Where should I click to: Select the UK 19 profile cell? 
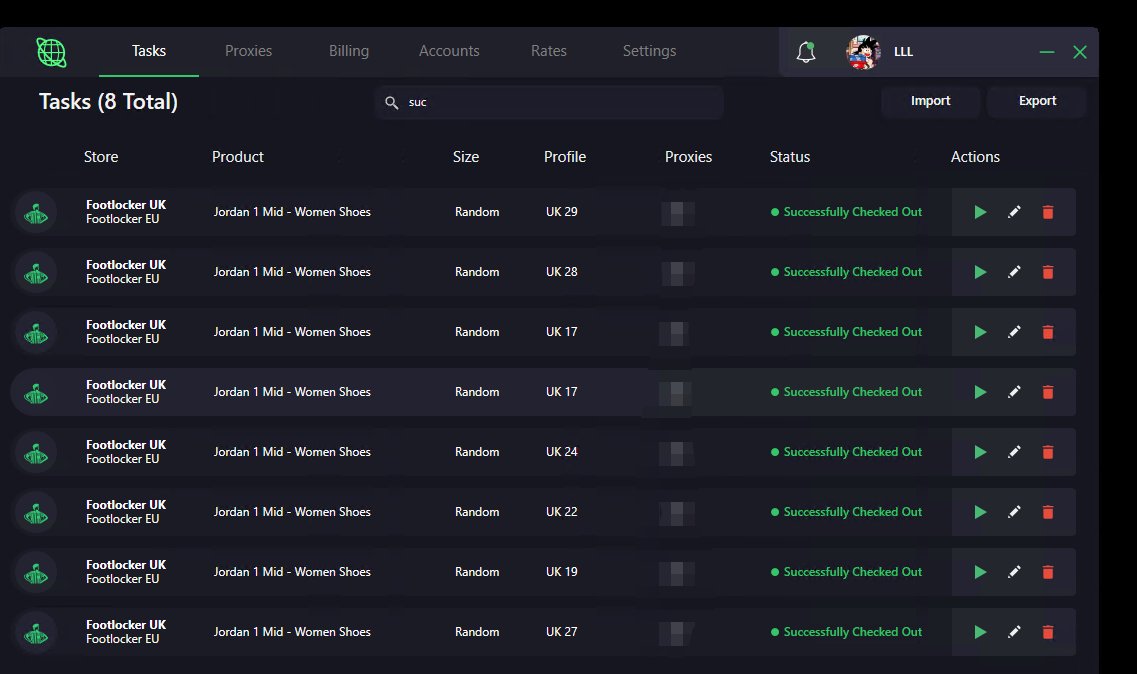pos(561,572)
